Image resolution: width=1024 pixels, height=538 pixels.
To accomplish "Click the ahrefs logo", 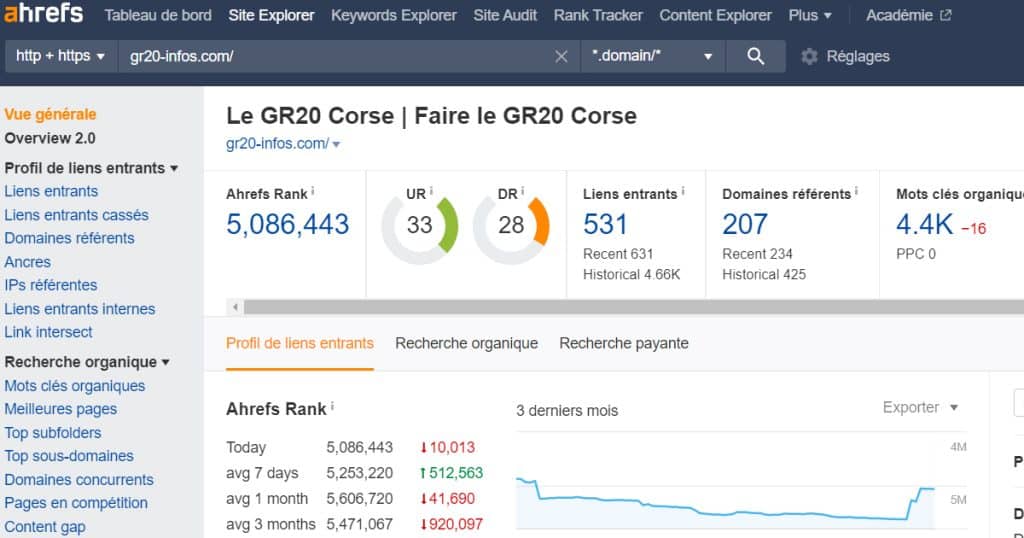I will coord(44,13).
